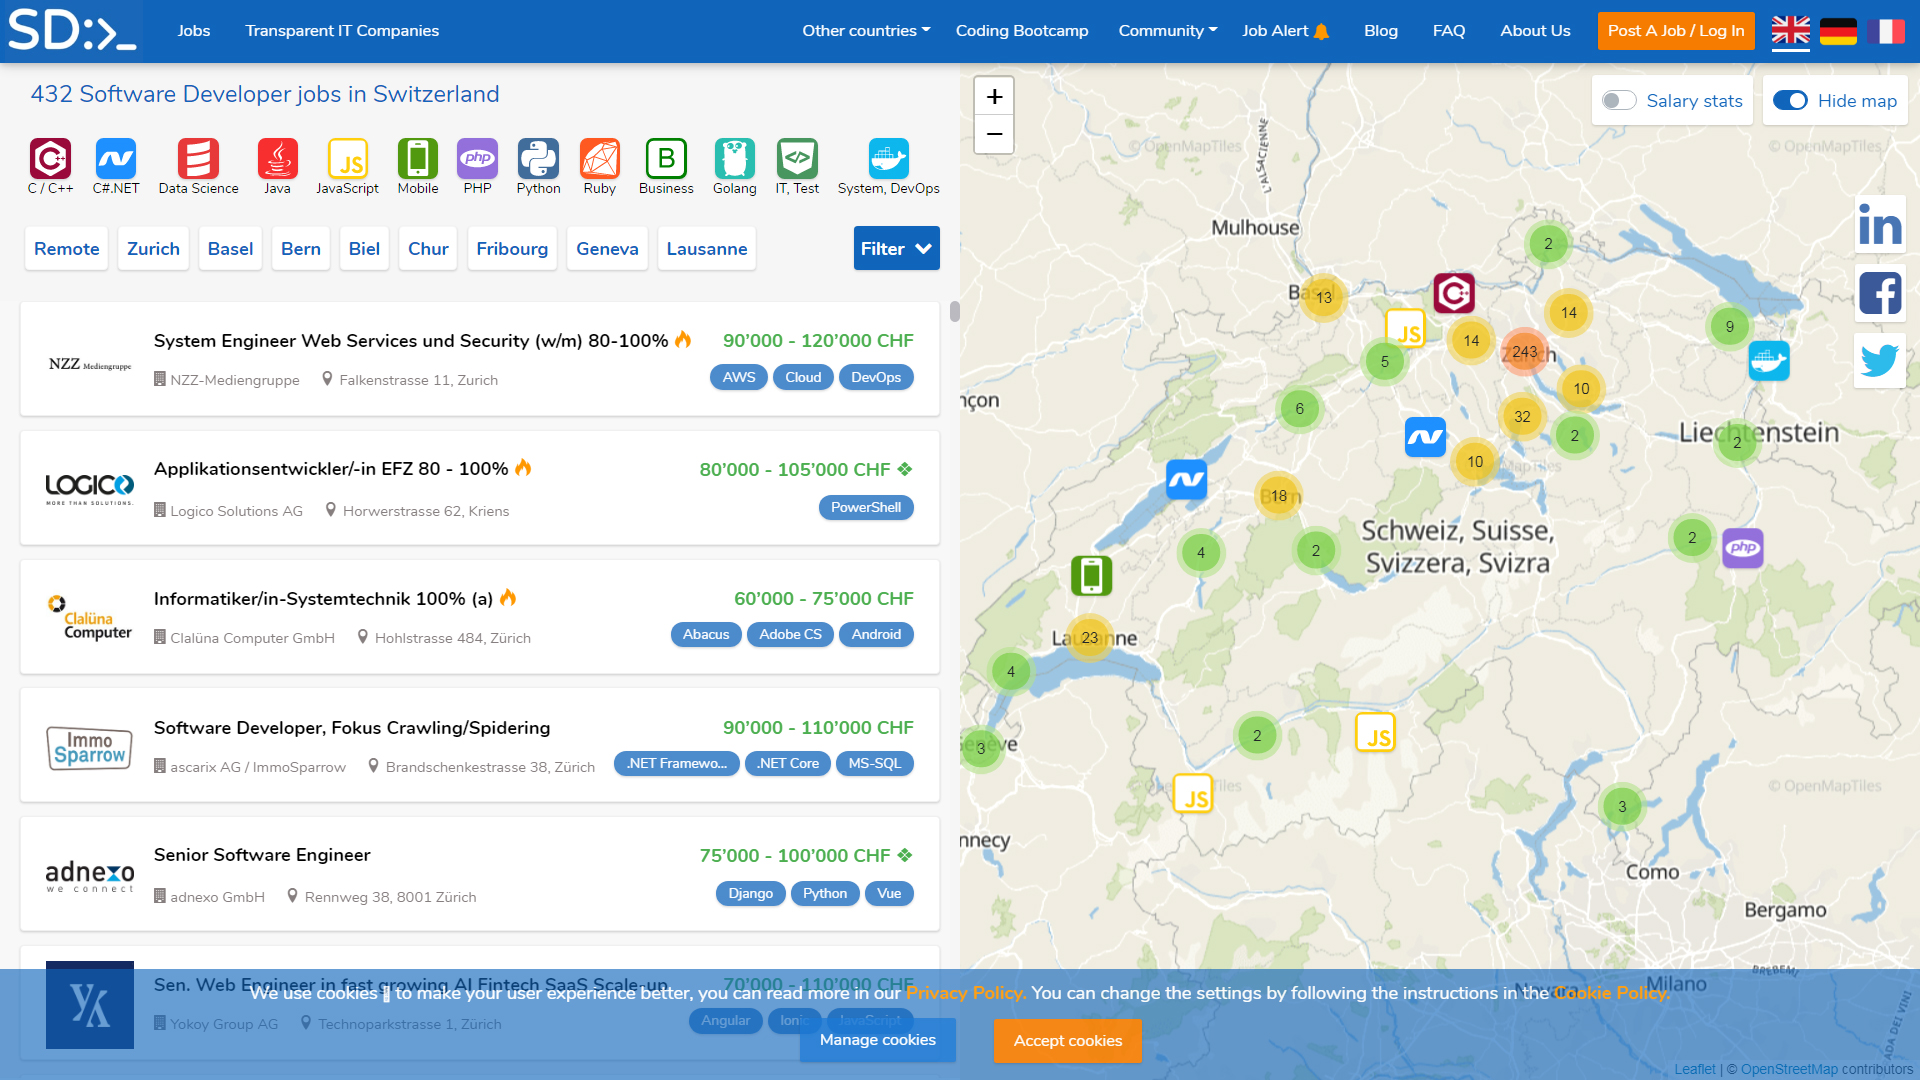Open the OpenStreetMap attribution link
Viewport: 1920px width, 1080px height.
tap(1789, 1069)
